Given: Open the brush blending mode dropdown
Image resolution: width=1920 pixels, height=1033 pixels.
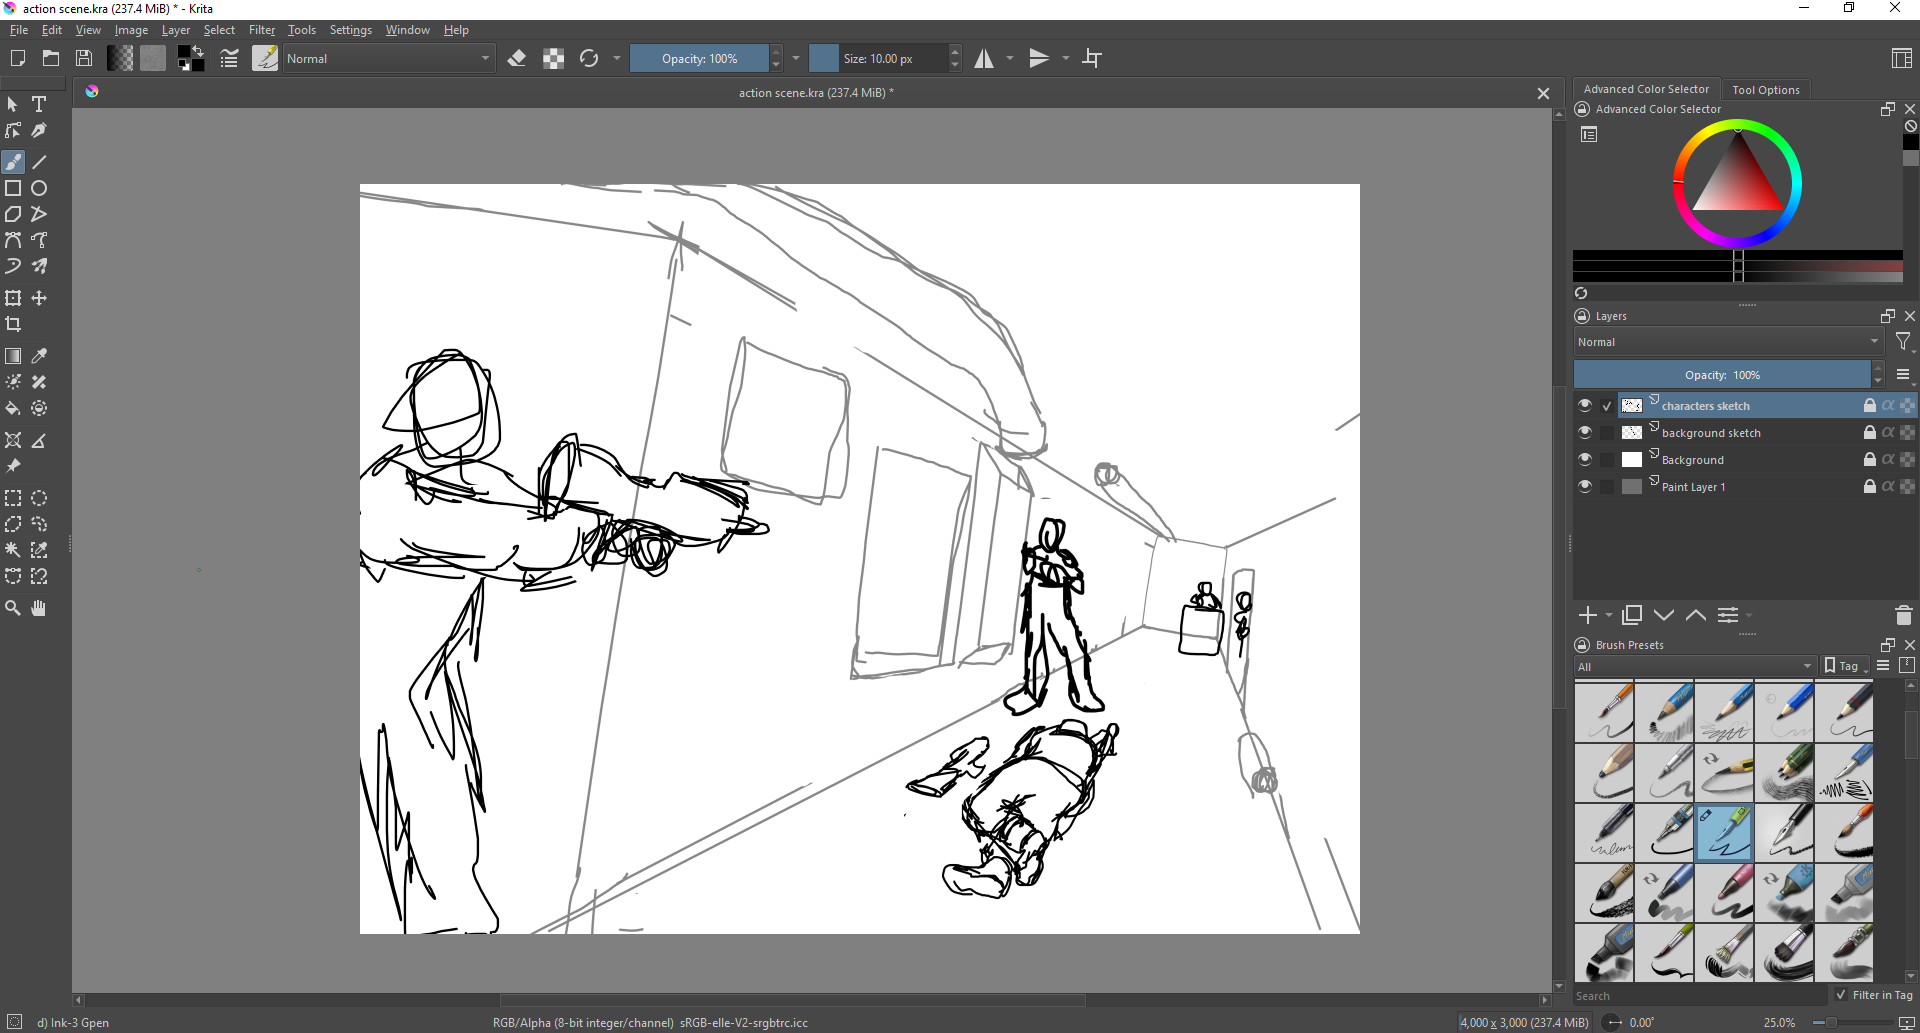Looking at the screenshot, I should tap(388, 59).
